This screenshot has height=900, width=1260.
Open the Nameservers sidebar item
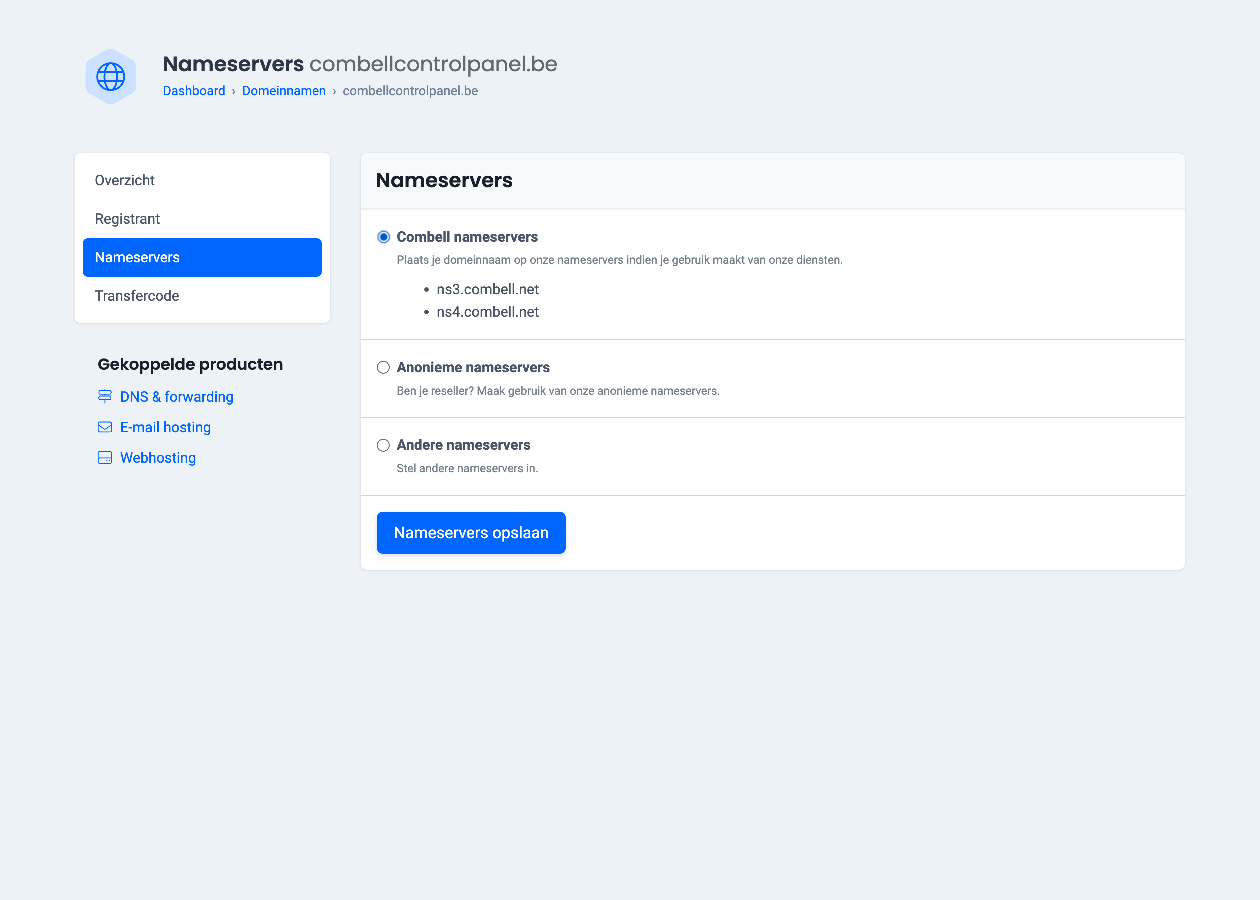[x=202, y=257]
